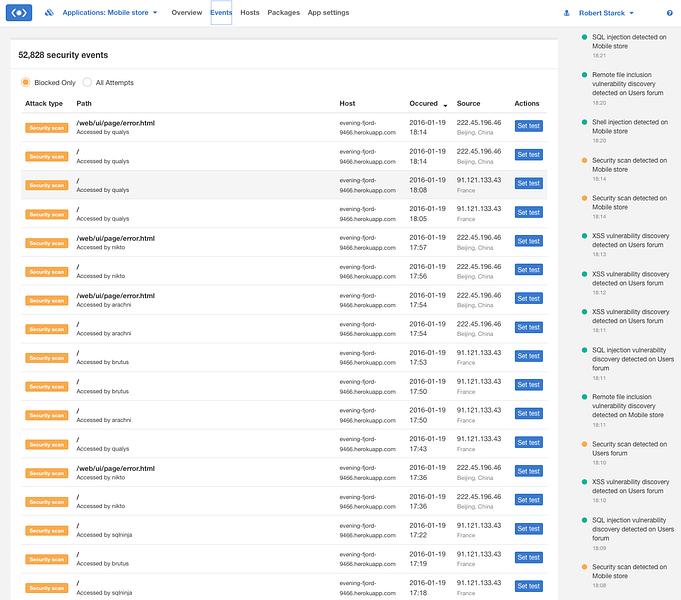The image size is (681, 600).
Task: Click Set test for the 18:08 event
Action: [529, 183]
